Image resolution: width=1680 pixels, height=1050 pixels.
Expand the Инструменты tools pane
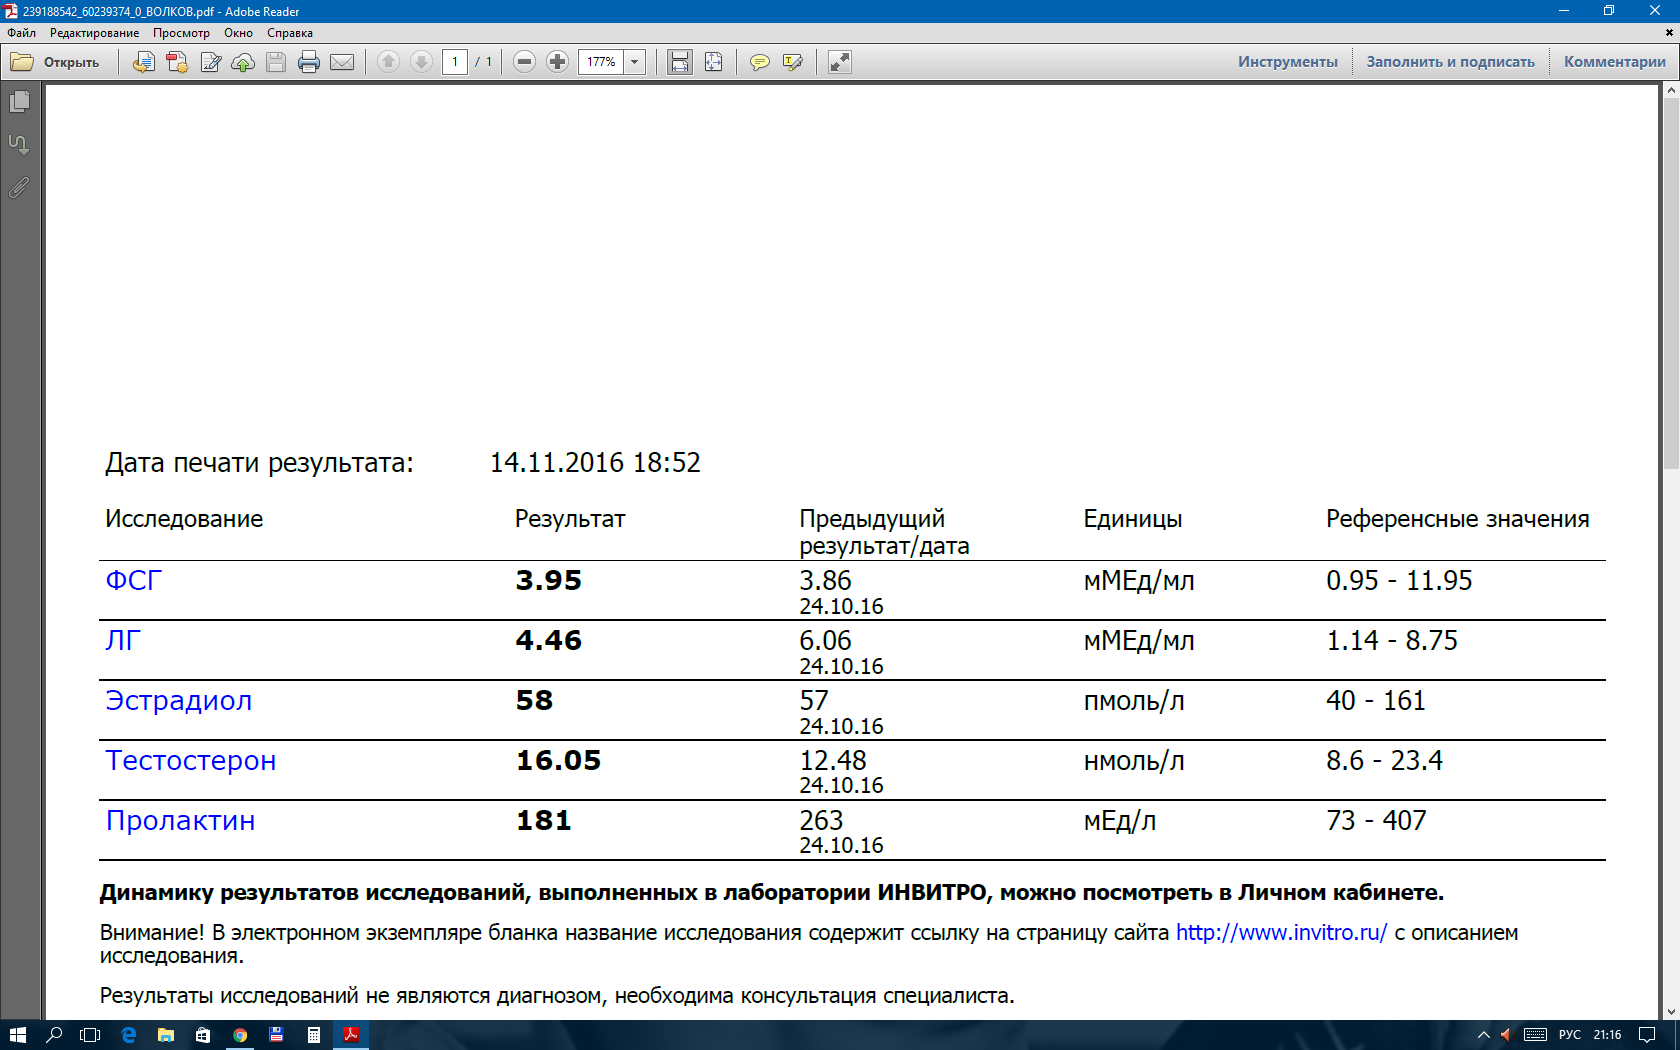[x=1287, y=62]
